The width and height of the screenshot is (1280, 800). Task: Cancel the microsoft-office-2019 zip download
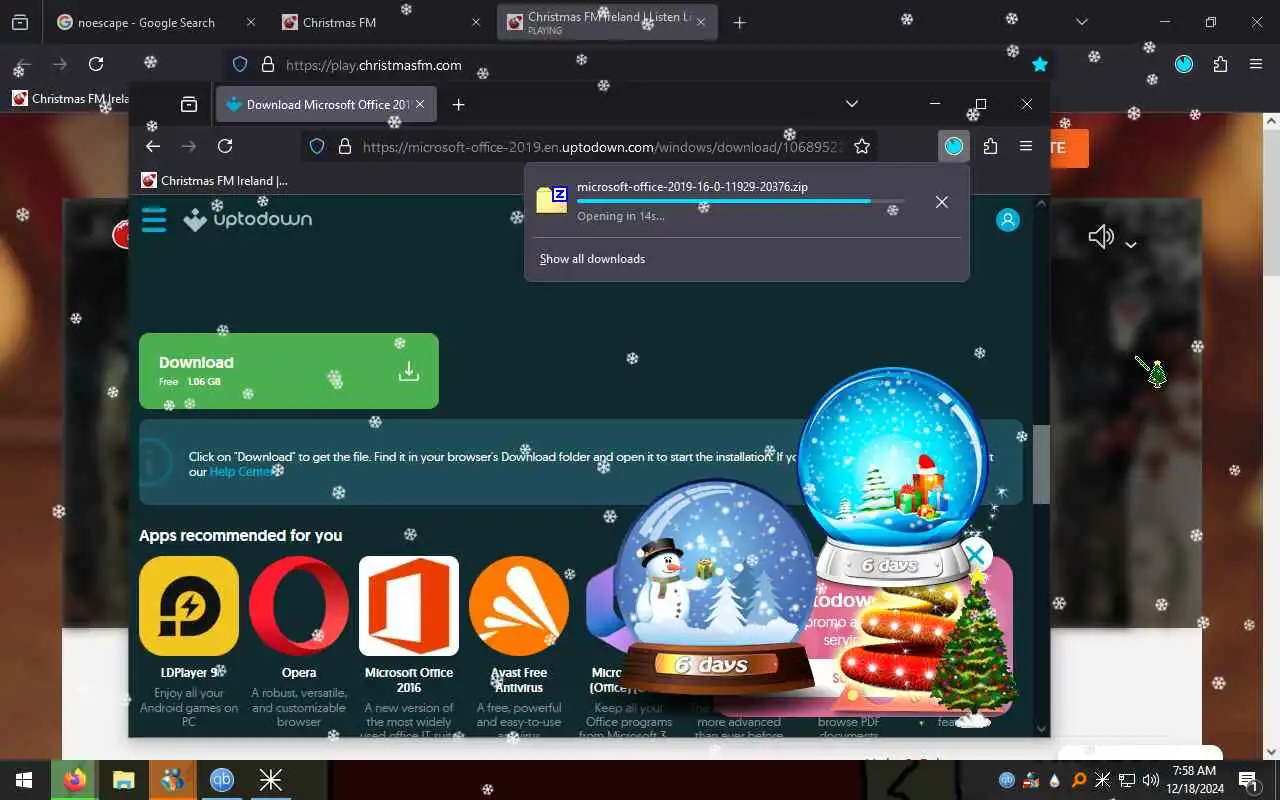click(x=941, y=202)
